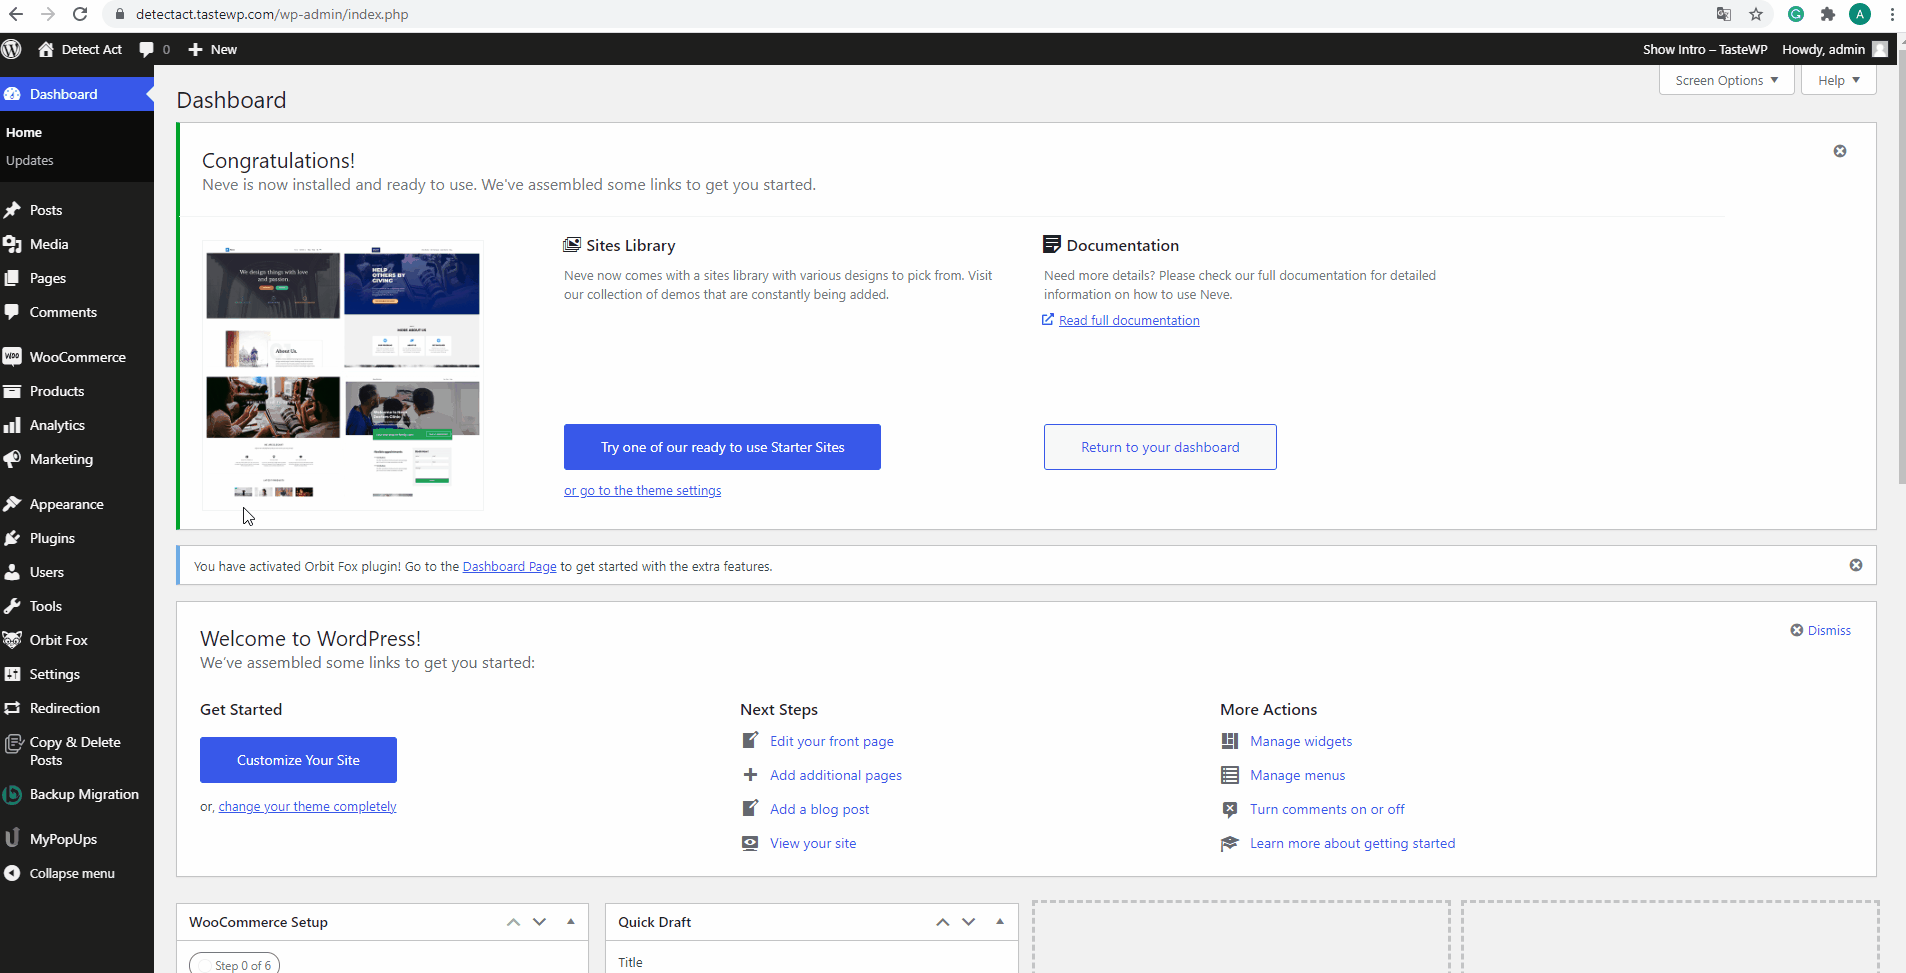The height and width of the screenshot is (973, 1906).
Task: Click the Grammarly extension icon
Action: pyautogui.click(x=1796, y=14)
